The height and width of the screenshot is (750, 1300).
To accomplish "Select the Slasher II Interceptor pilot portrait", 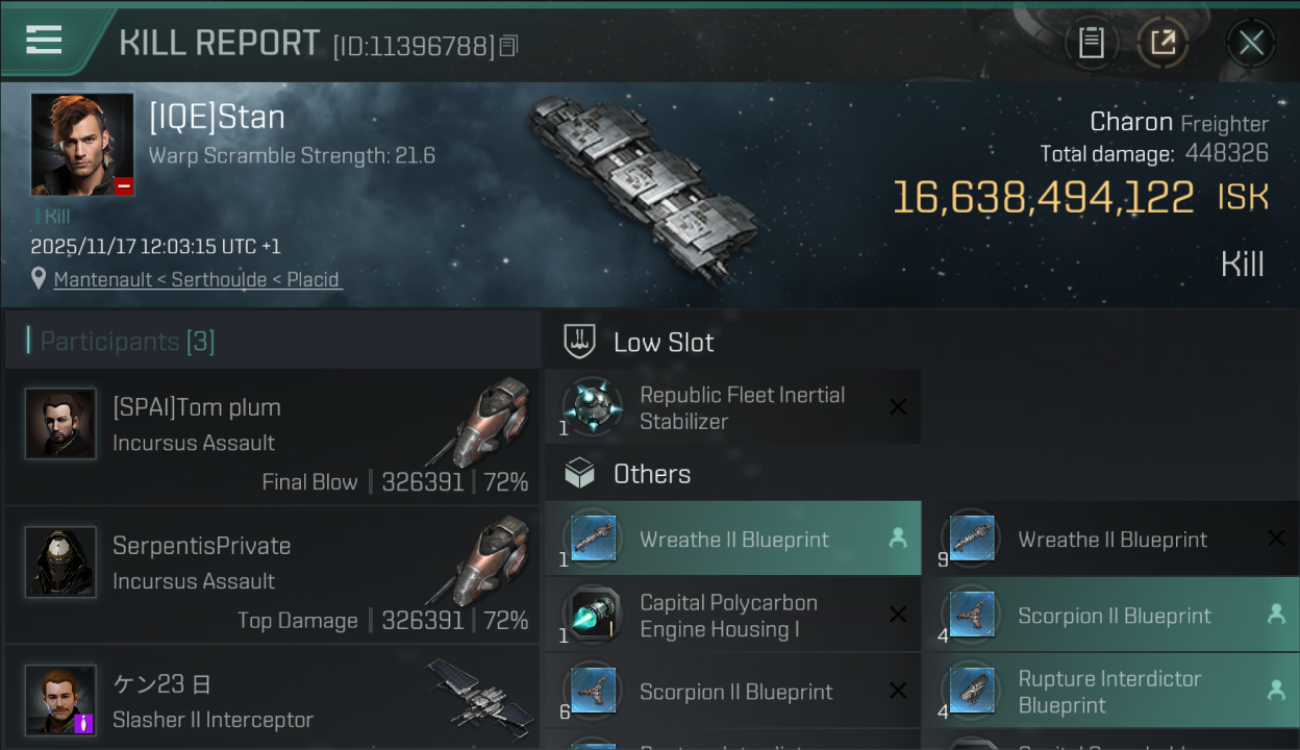I will (61, 700).
